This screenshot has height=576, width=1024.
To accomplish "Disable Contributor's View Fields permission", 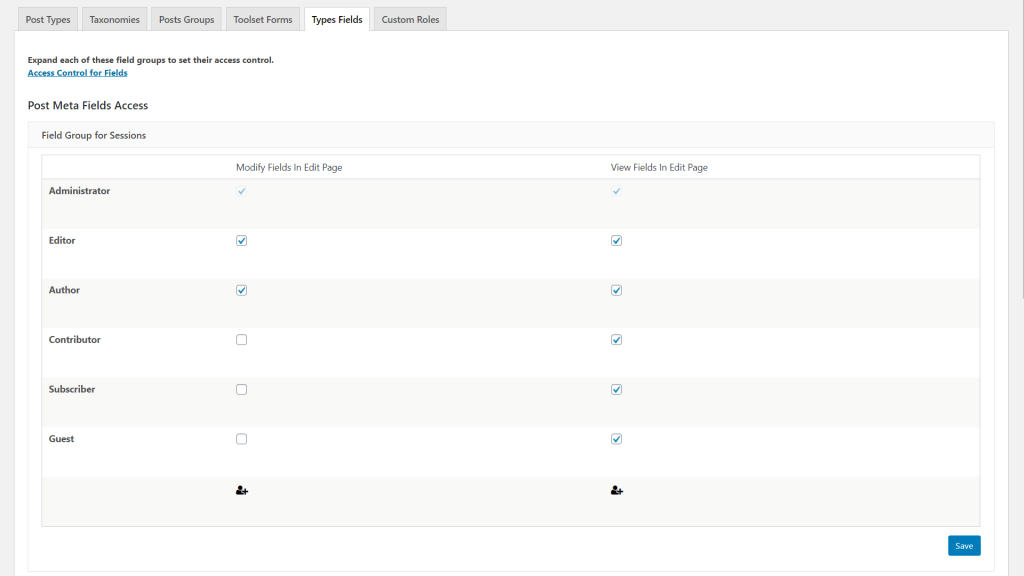I will pos(616,339).
